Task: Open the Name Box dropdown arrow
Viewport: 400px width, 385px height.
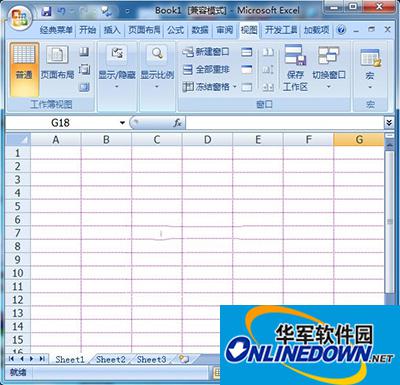Action: pos(122,123)
